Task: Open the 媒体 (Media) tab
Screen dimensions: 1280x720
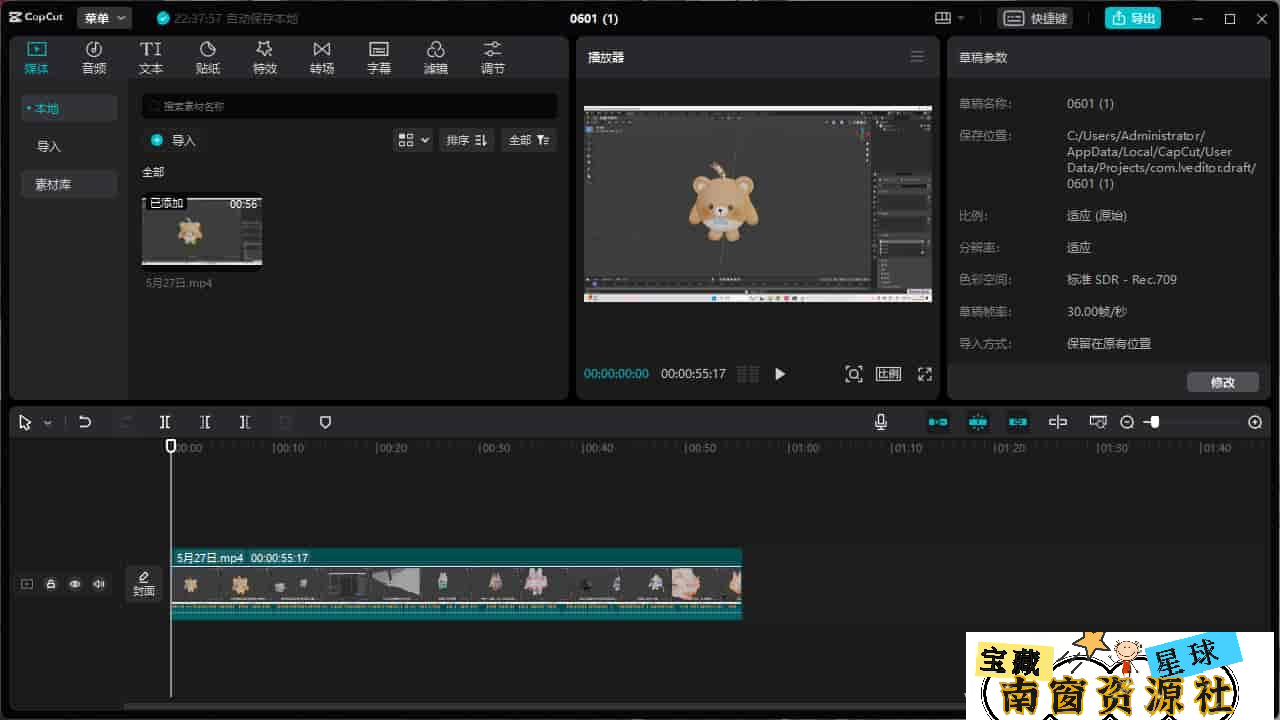Action: 37,58
